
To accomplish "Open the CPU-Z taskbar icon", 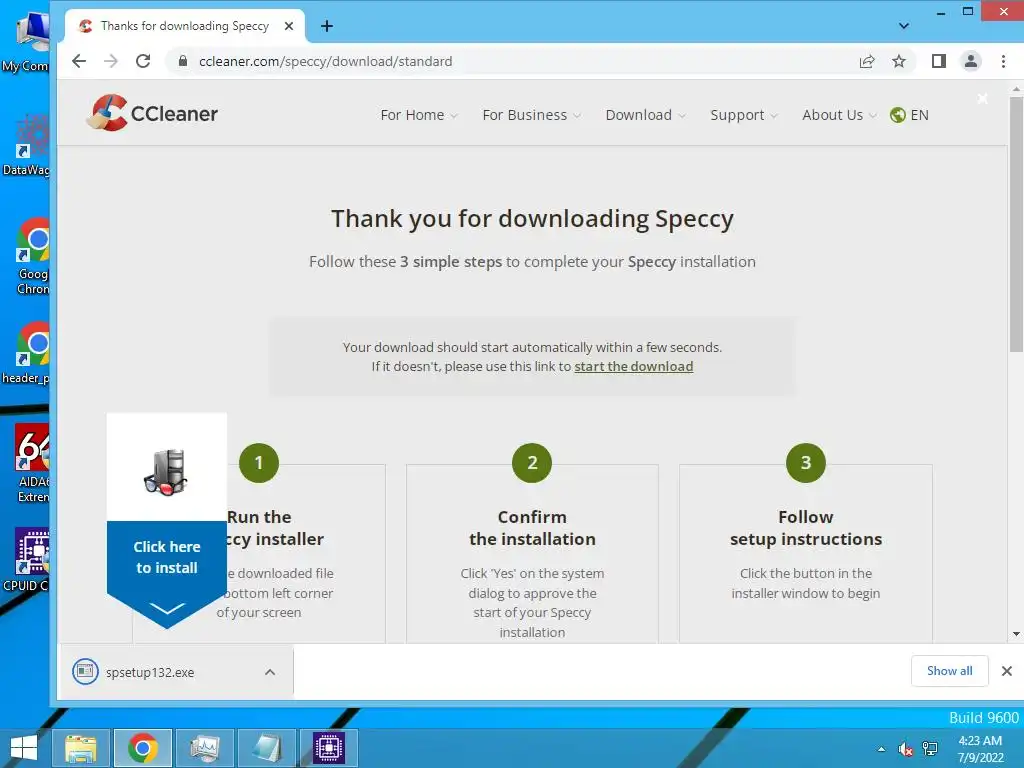I will tap(328, 748).
